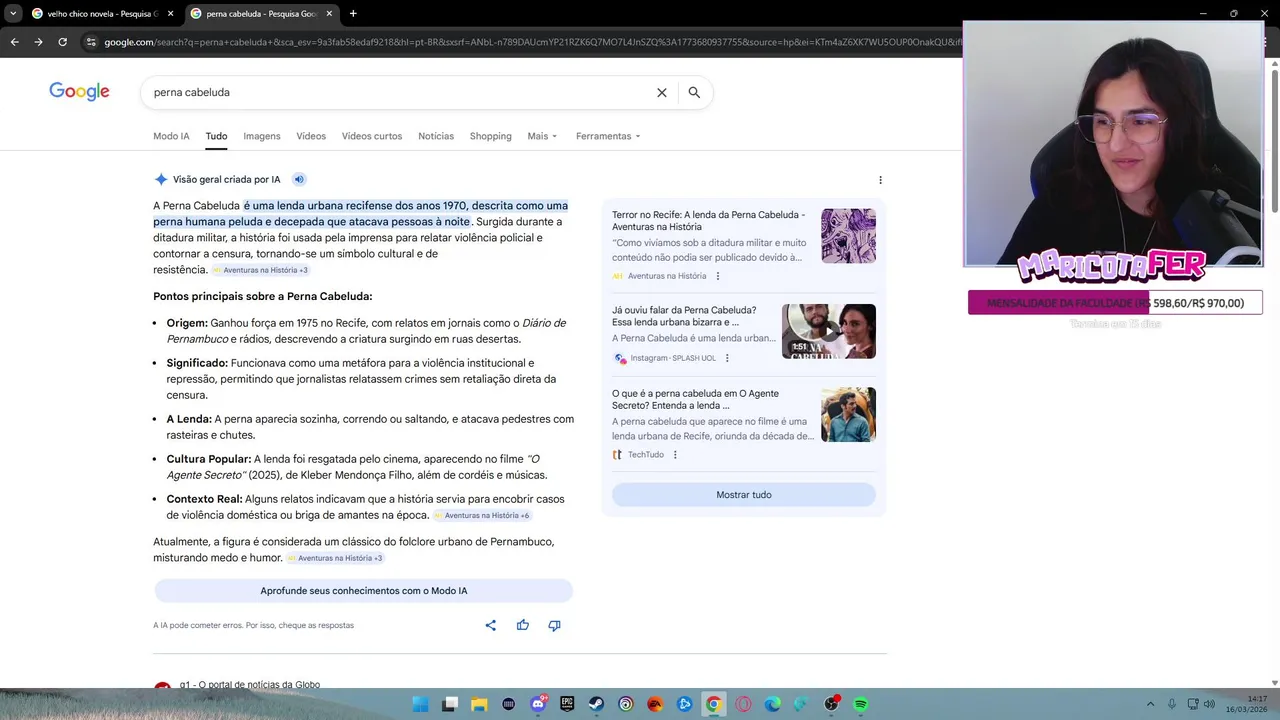The height and width of the screenshot is (720, 1280).
Task: Select the Tudo search tab
Action: (216, 136)
